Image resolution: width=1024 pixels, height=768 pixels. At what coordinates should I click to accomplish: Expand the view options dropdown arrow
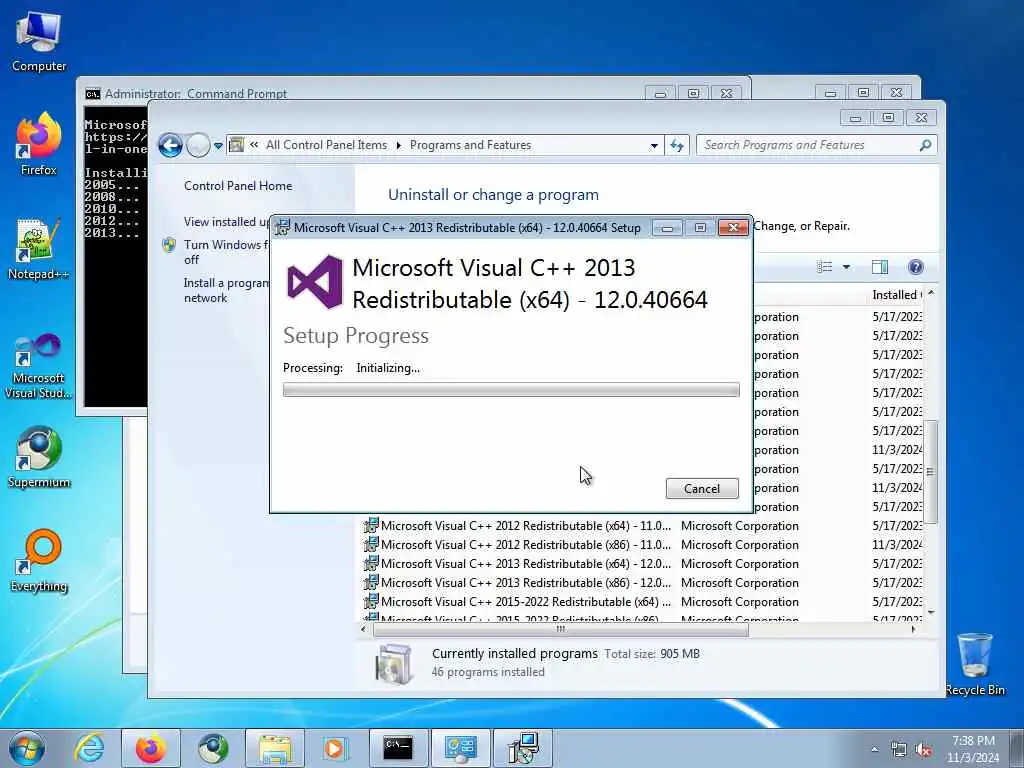[846, 266]
